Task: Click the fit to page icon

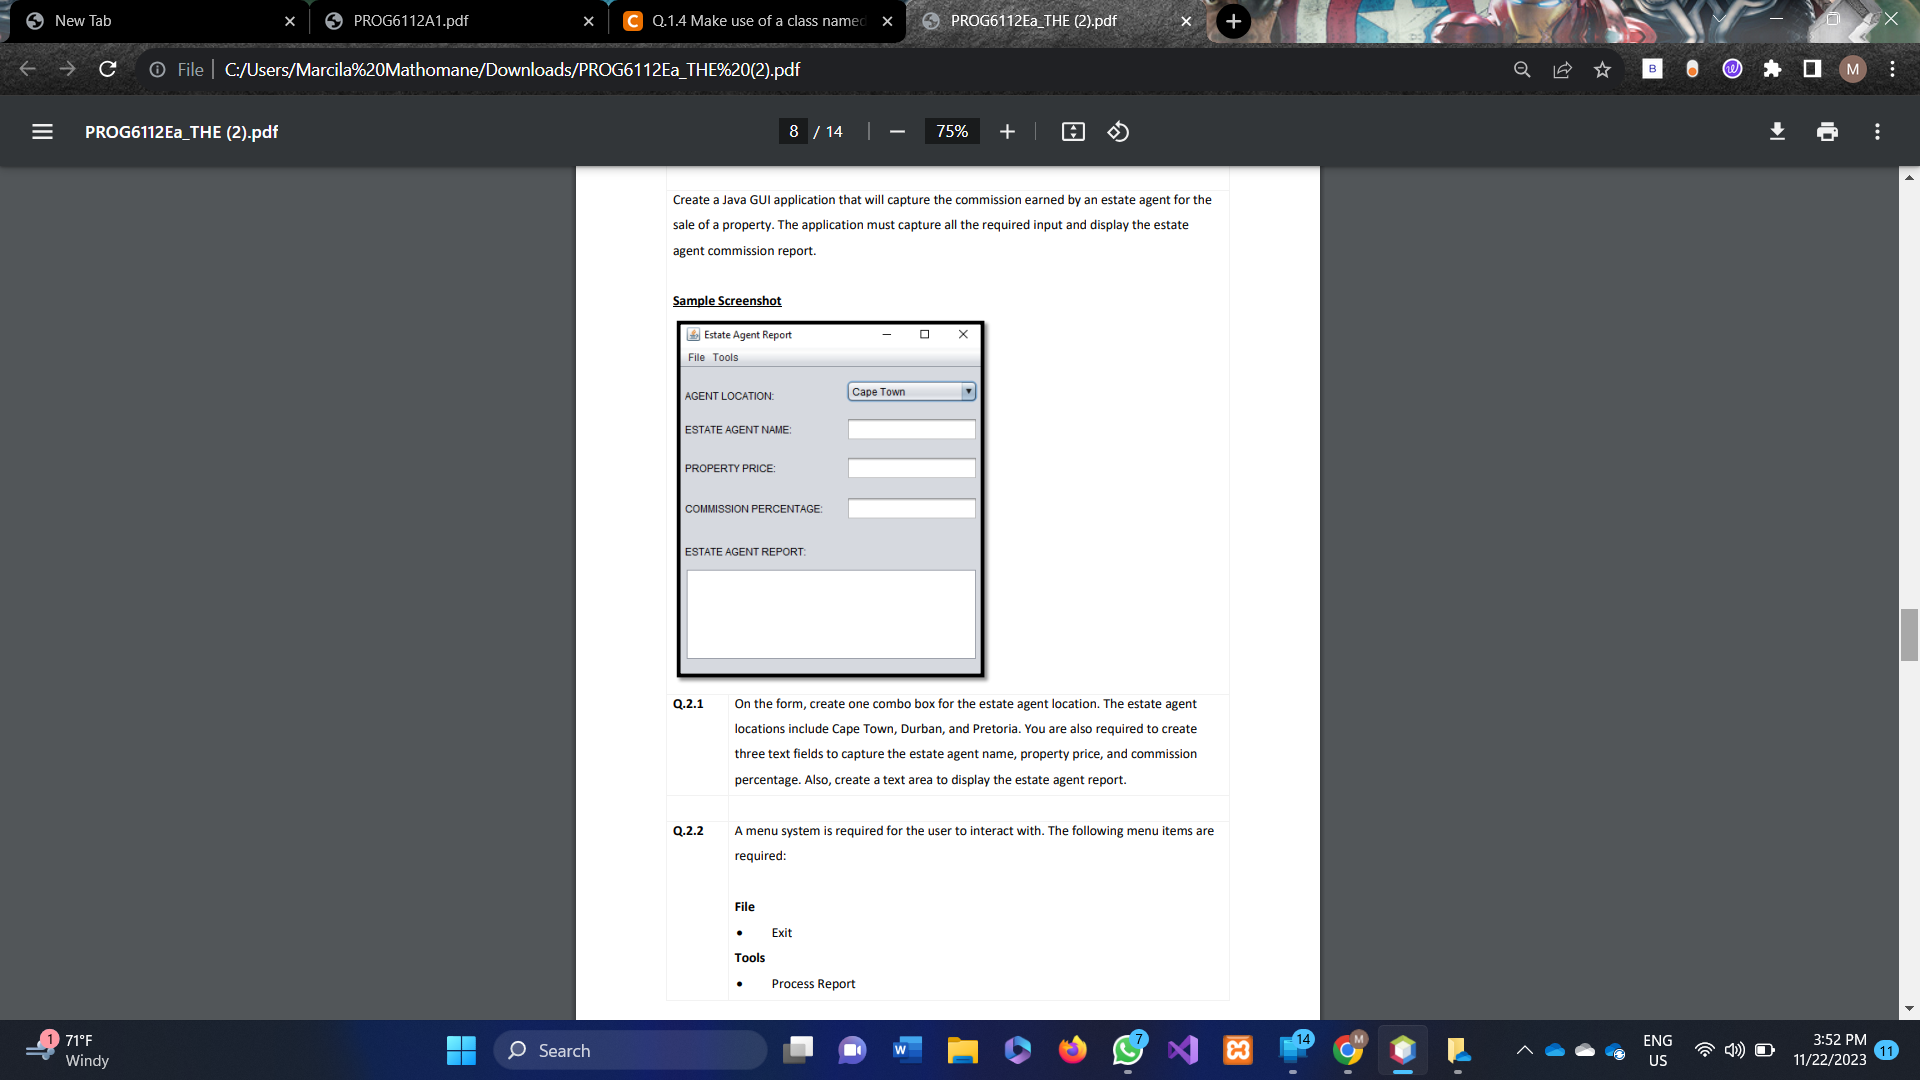Action: [1073, 132]
